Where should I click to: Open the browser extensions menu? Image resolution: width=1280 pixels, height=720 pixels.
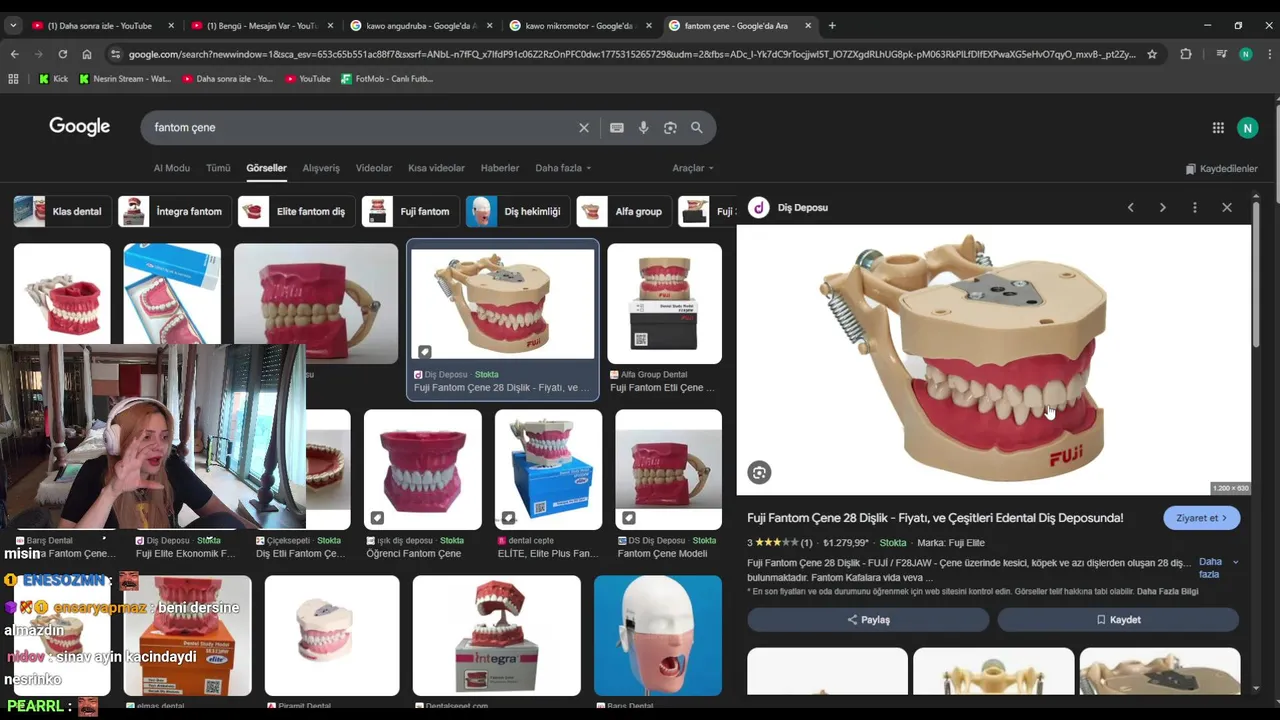point(1186,54)
